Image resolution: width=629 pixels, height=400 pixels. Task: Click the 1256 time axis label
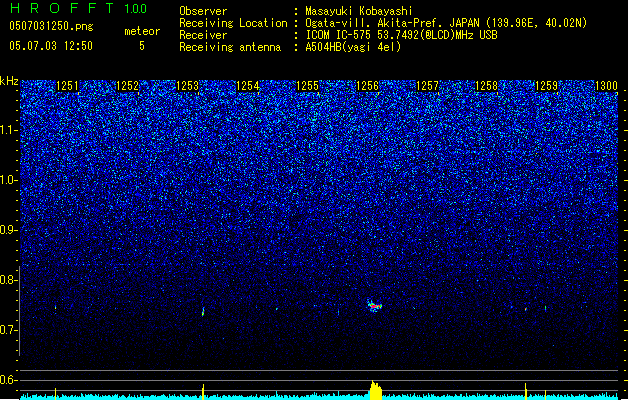pos(367,86)
